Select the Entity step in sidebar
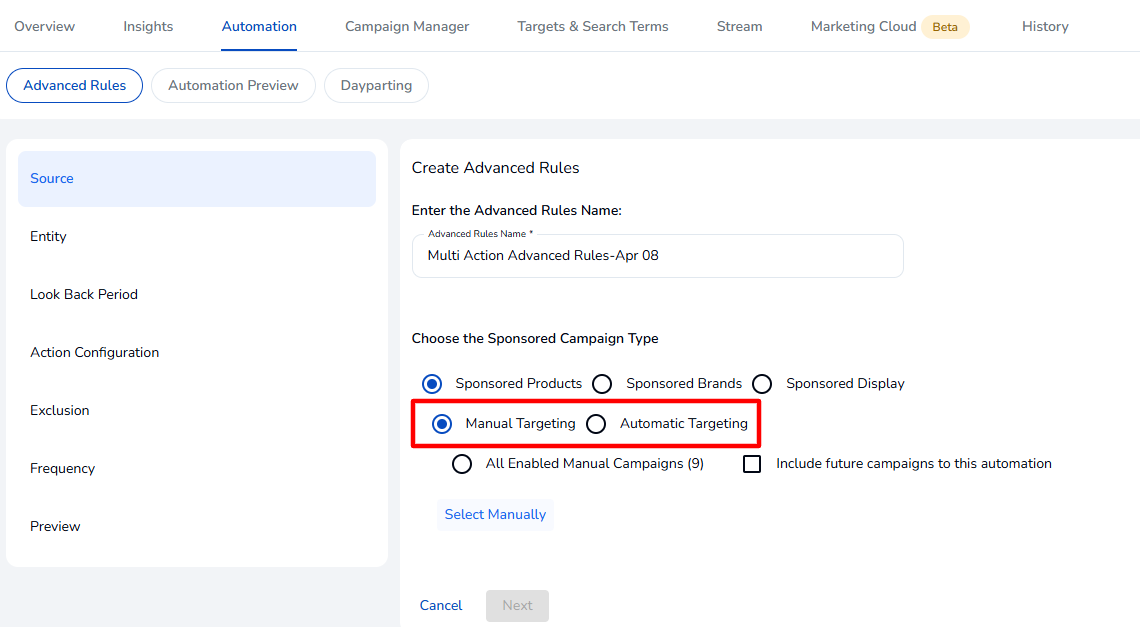This screenshot has width=1140, height=627. [48, 237]
